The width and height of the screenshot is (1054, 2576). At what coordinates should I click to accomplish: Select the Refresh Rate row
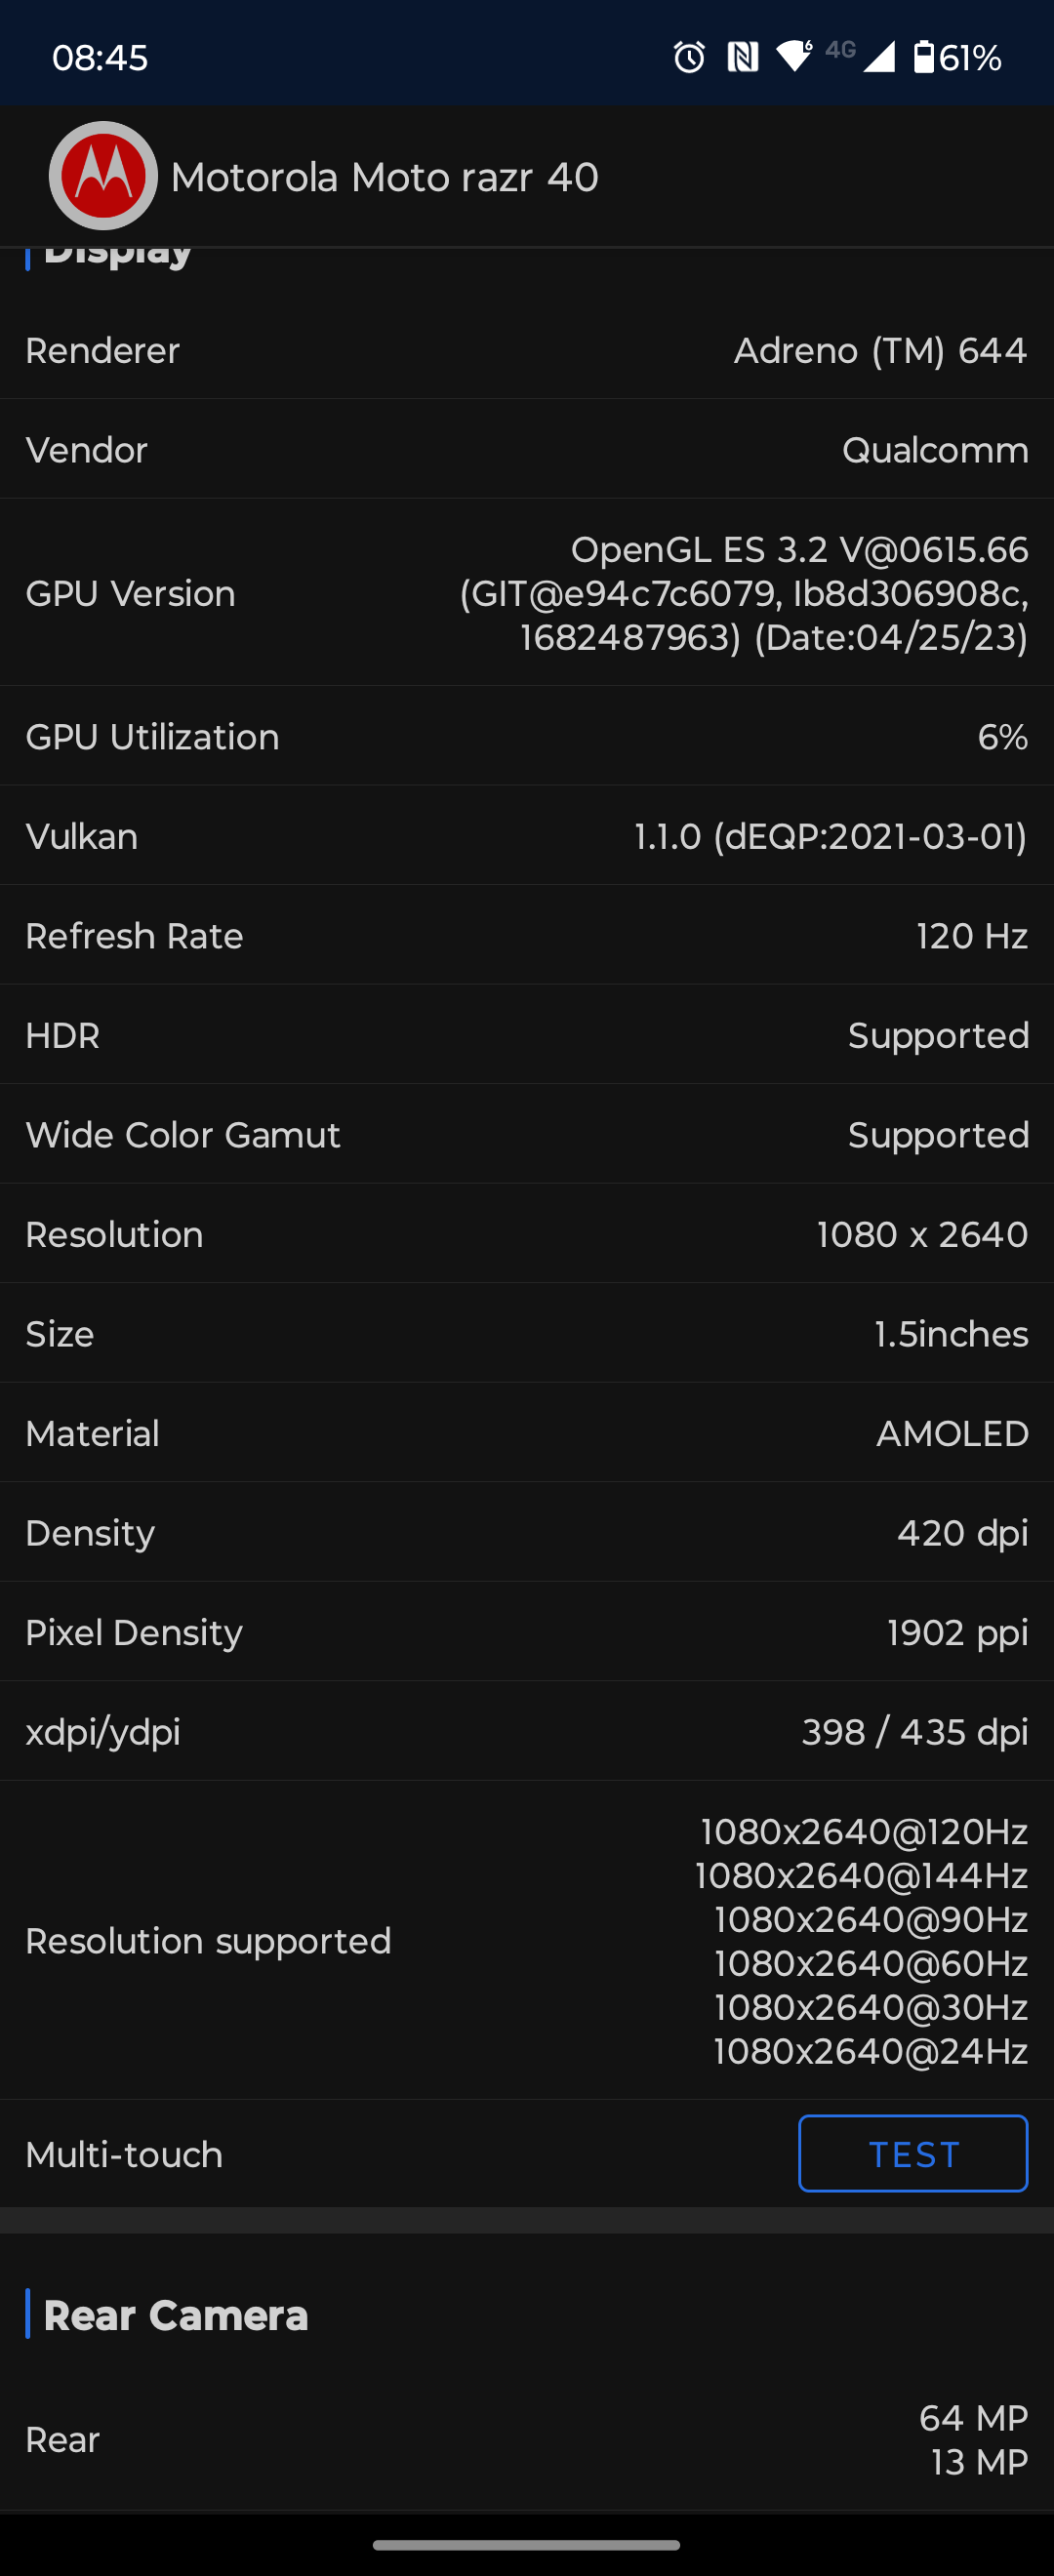click(x=527, y=936)
